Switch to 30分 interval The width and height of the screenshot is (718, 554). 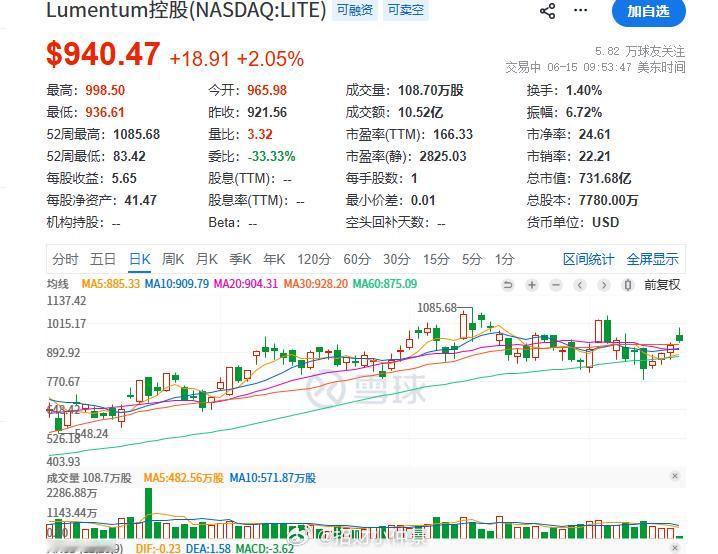[x=397, y=260]
